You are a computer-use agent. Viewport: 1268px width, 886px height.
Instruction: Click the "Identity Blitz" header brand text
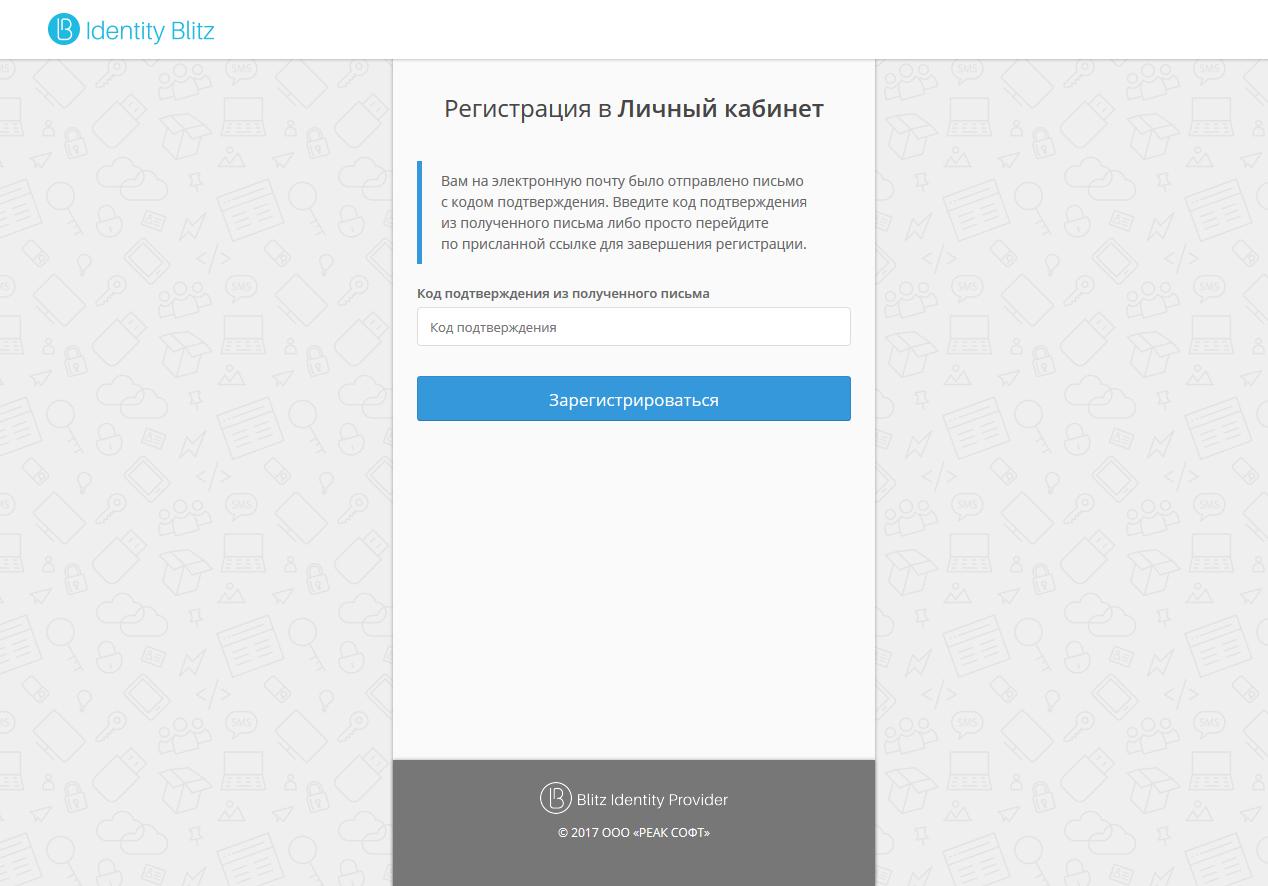(x=150, y=31)
